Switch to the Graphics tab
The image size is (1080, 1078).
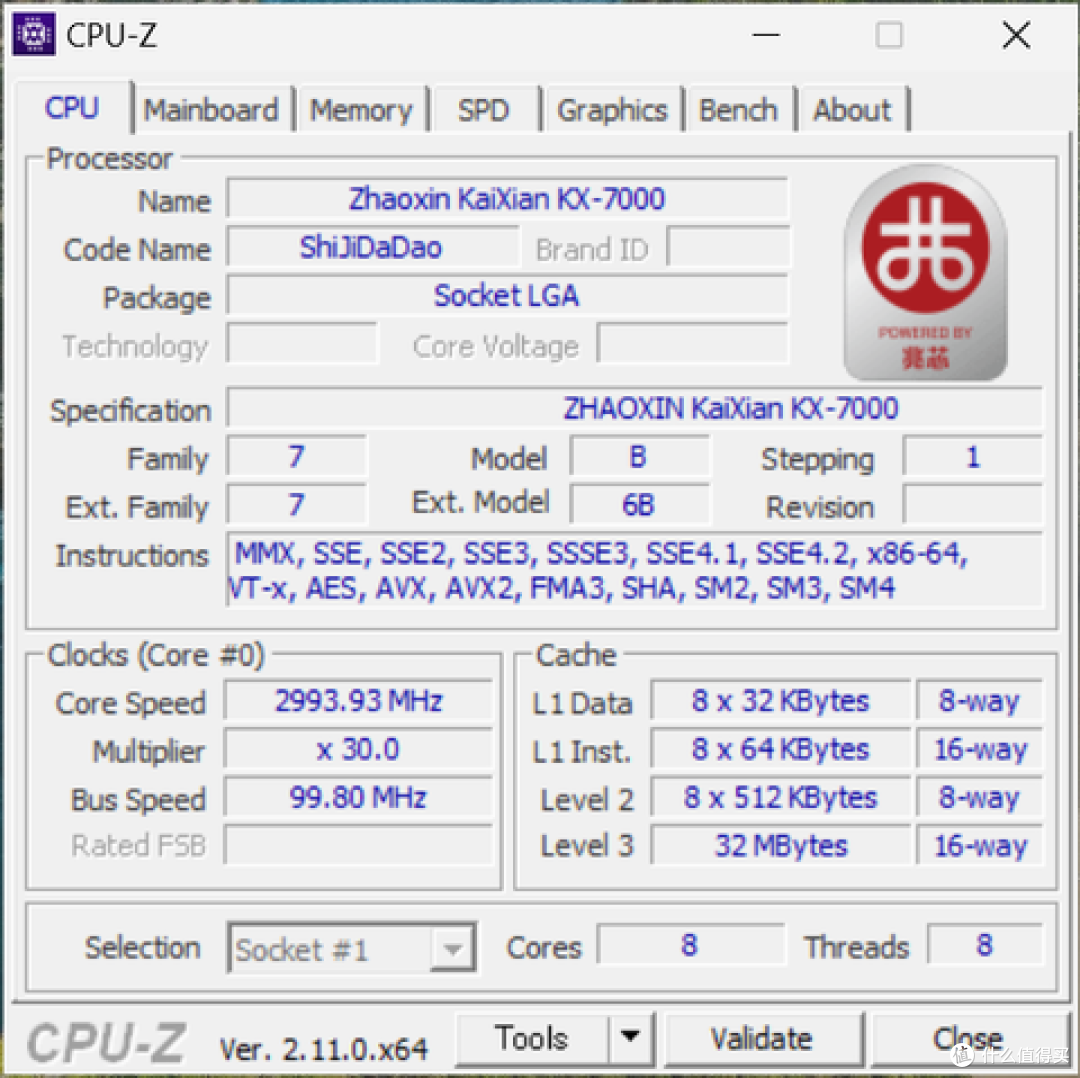(612, 110)
